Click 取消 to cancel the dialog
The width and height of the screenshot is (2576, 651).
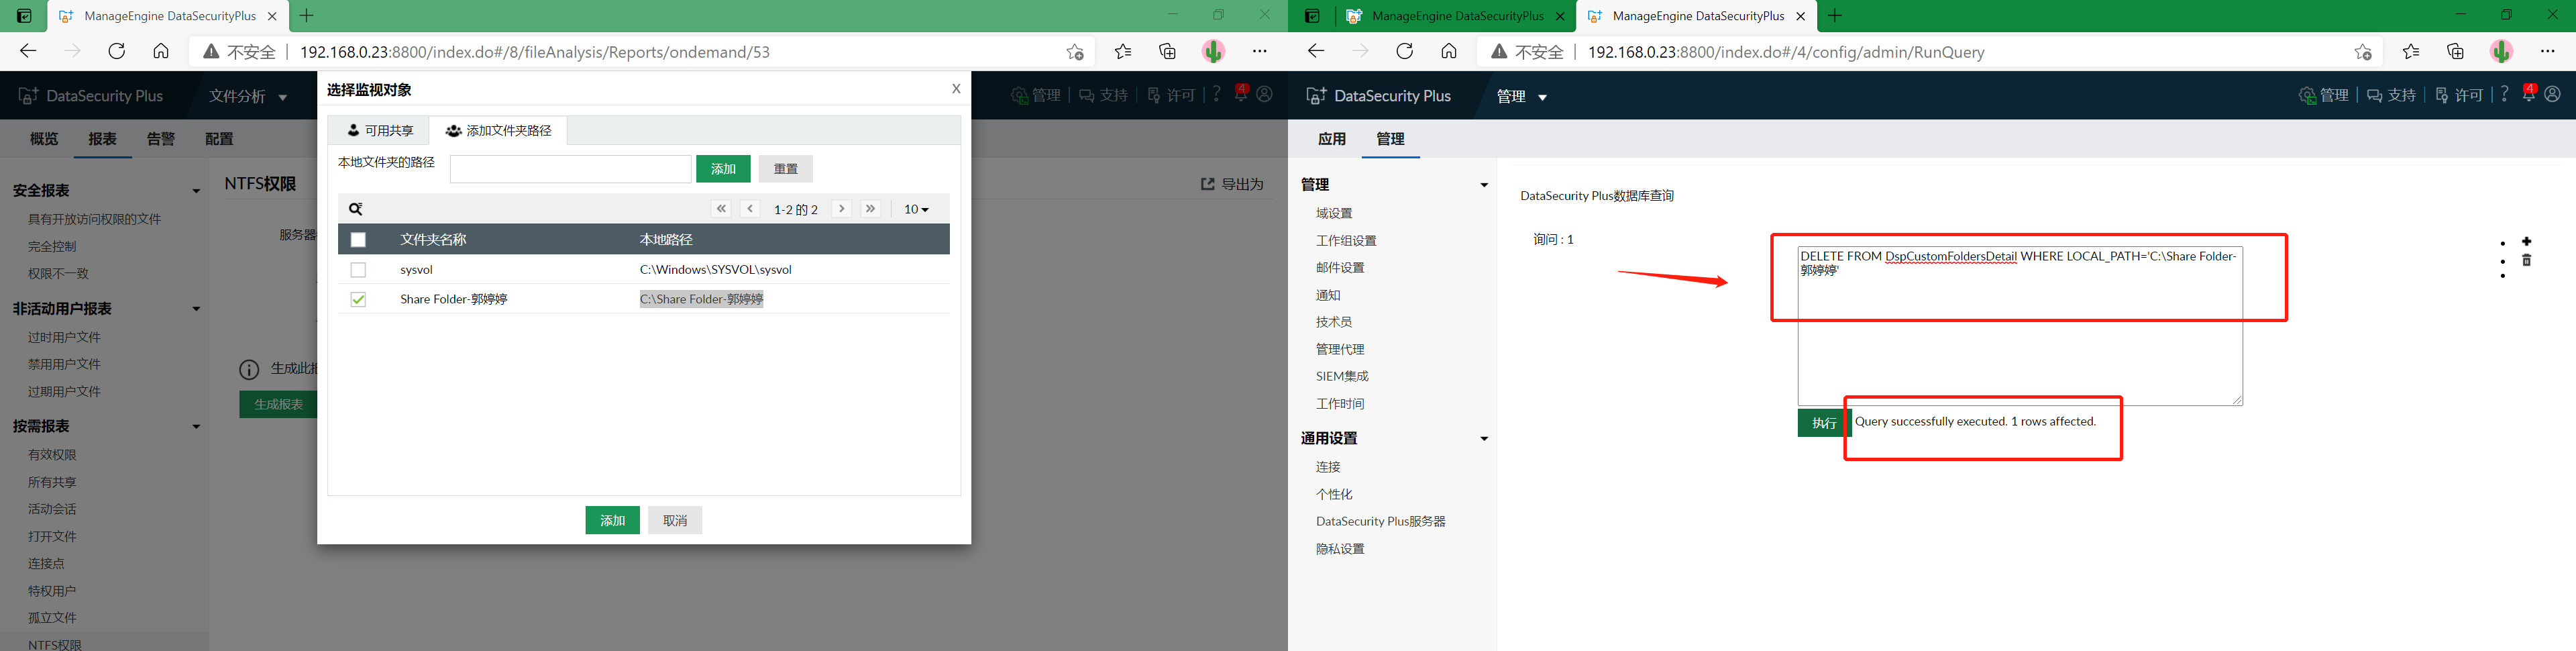coord(675,520)
